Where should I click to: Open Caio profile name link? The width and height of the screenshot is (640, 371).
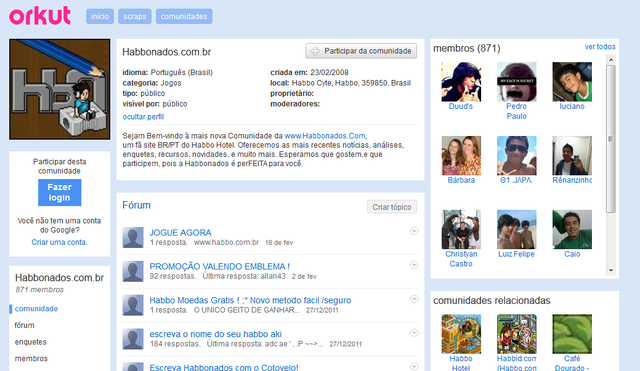pyautogui.click(x=572, y=254)
